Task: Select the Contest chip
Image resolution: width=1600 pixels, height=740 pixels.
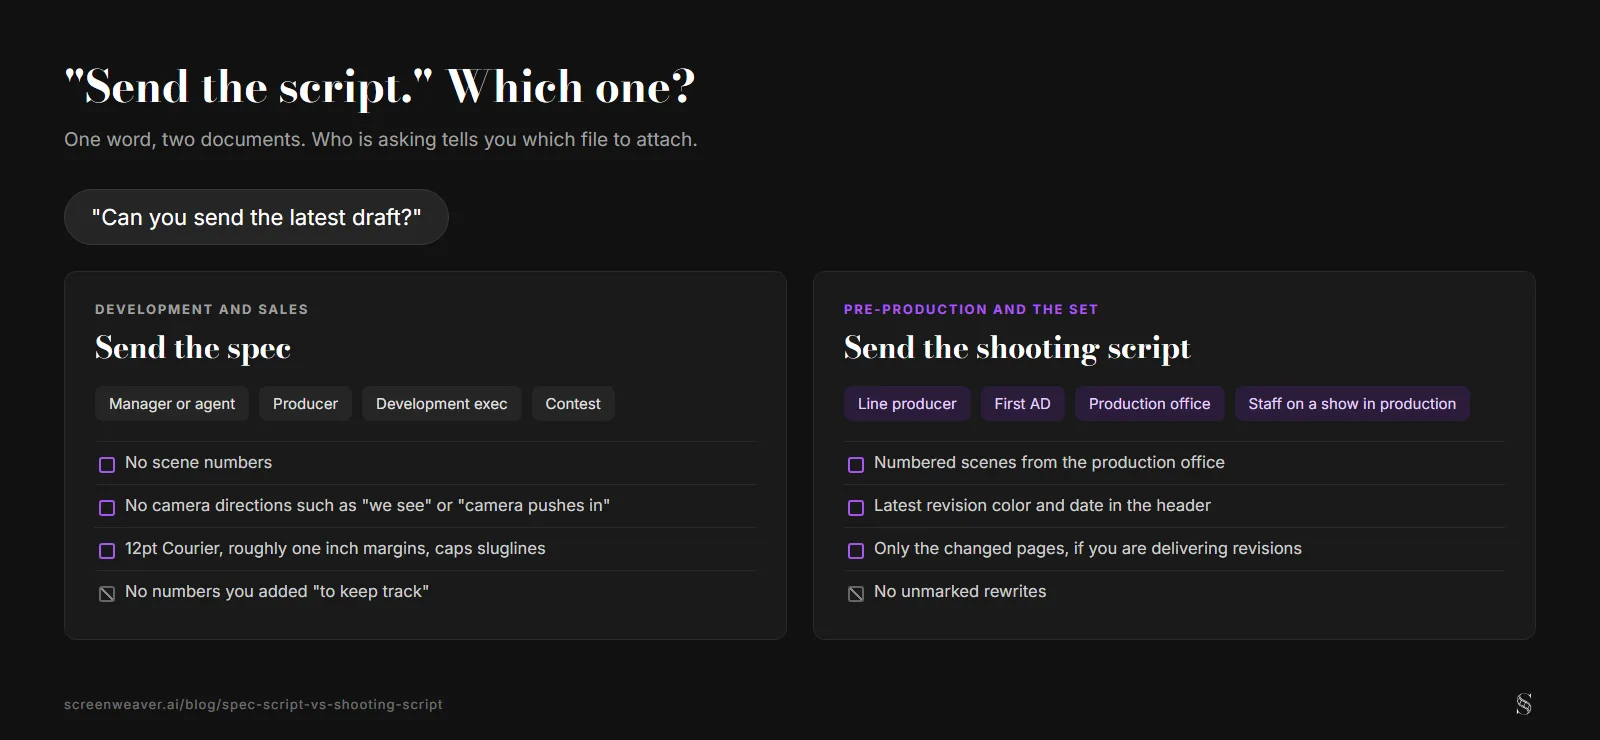Action: (573, 404)
